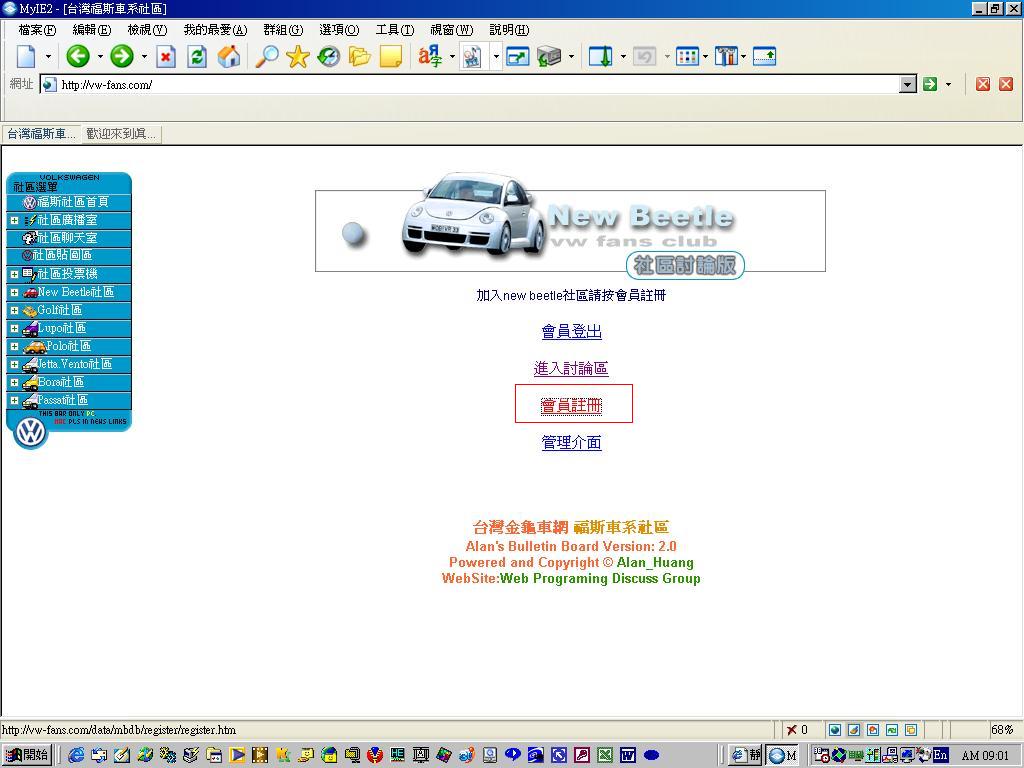Viewport: 1024px width, 768px height.
Task: Stop page loading with red X icon
Action: pos(166,57)
